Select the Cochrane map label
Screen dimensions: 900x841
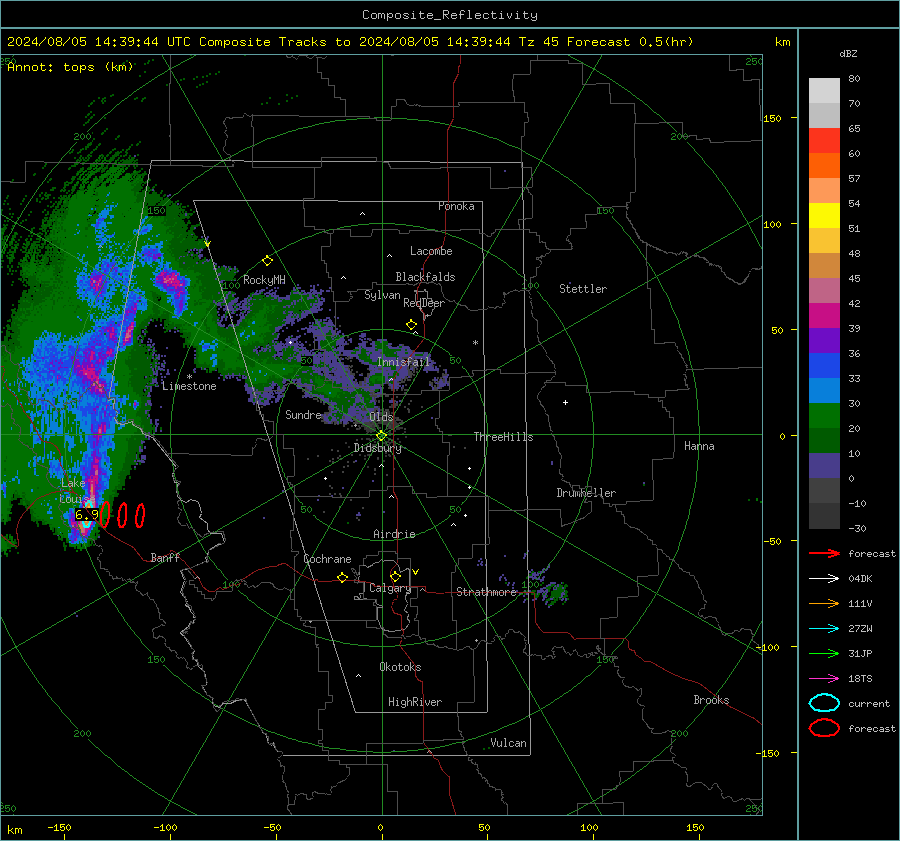(x=327, y=559)
